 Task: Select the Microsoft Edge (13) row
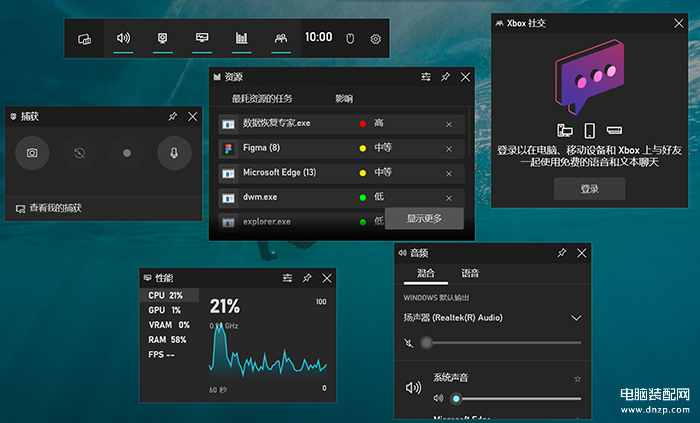click(342, 173)
